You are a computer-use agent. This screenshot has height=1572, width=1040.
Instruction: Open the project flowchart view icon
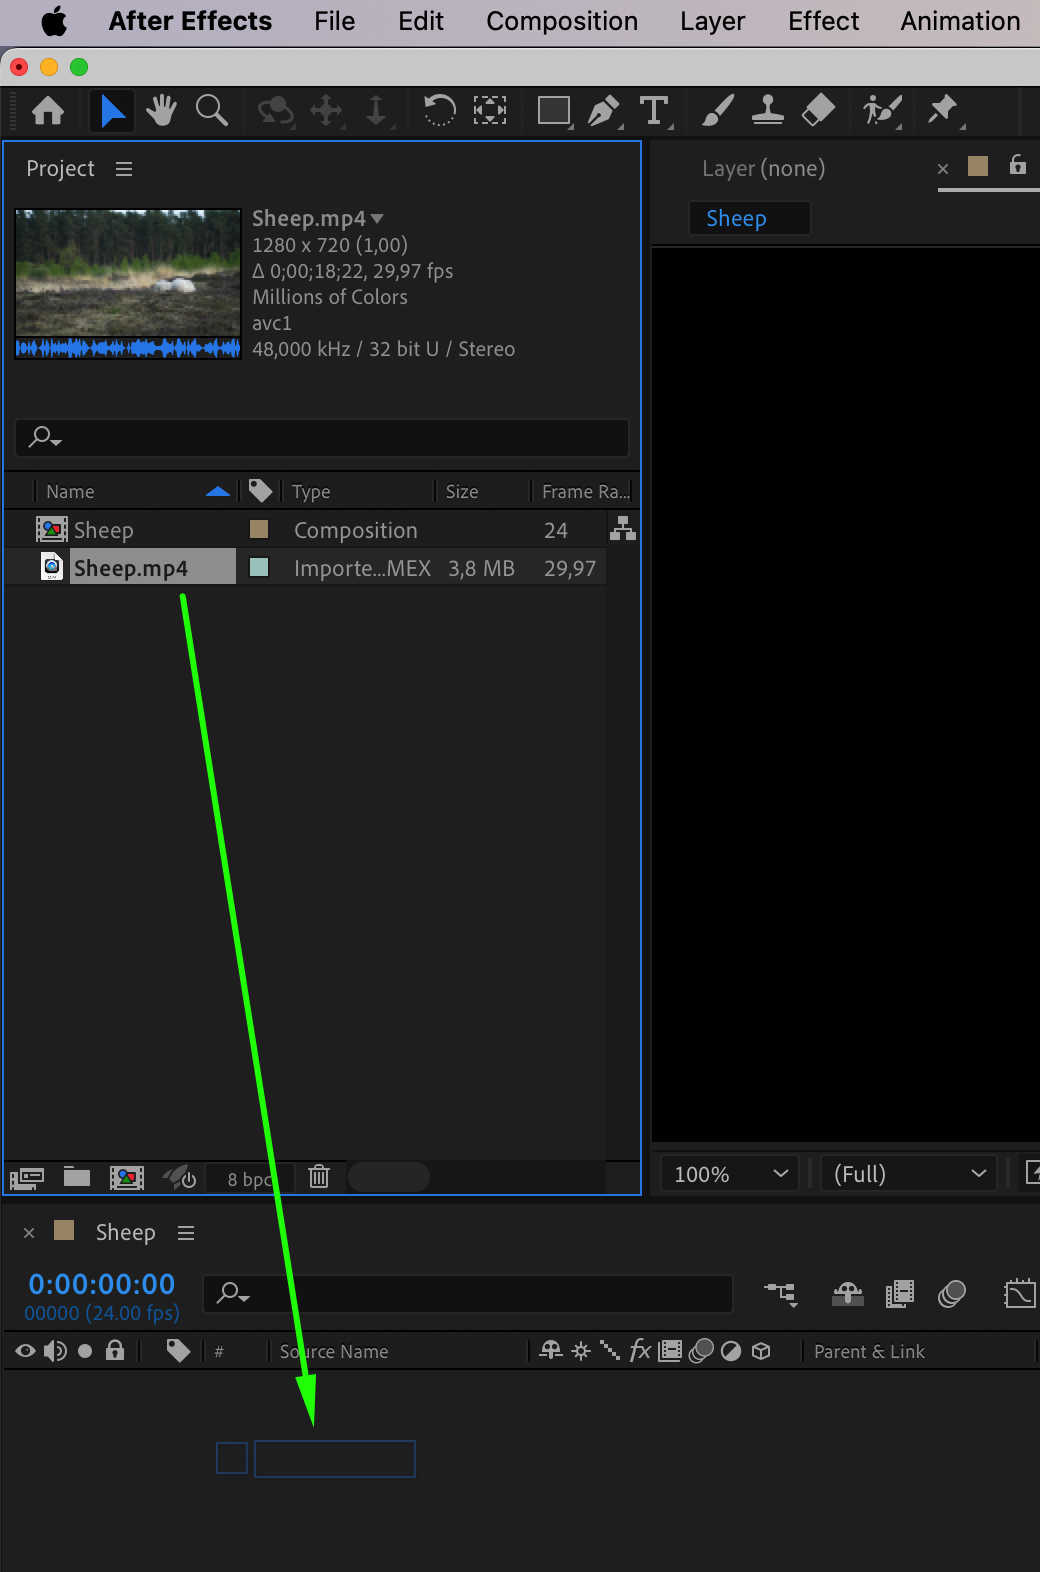click(x=623, y=528)
